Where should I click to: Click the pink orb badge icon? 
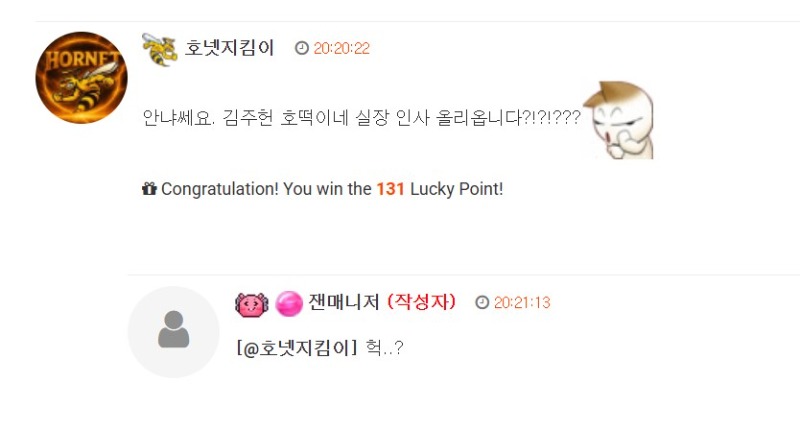coord(289,304)
